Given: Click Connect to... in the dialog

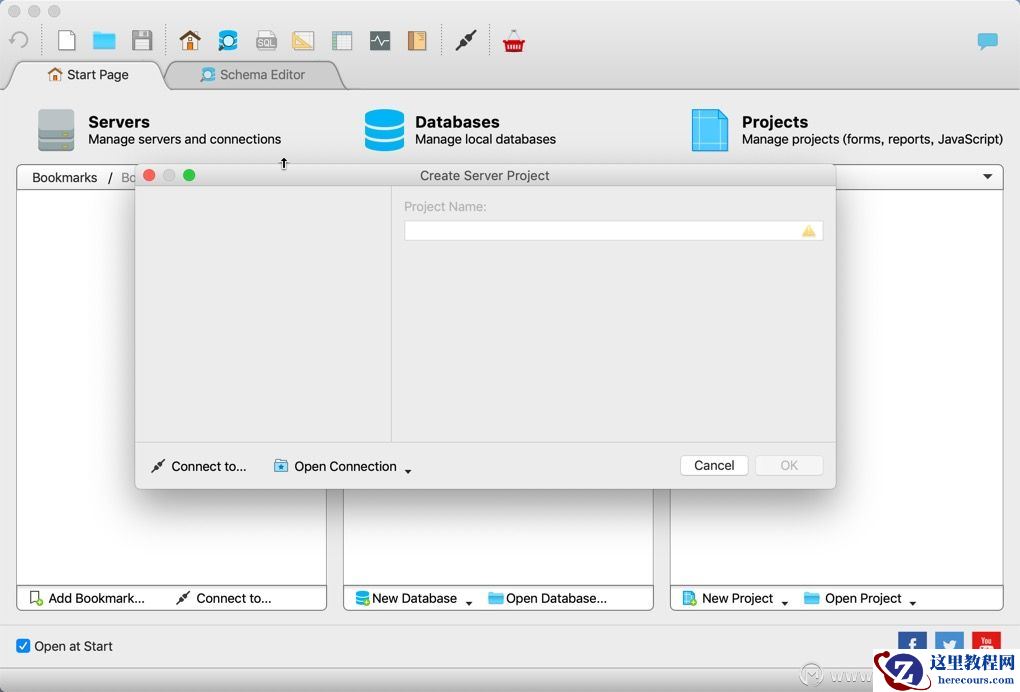Looking at the screenshot, I should point(199,466).
